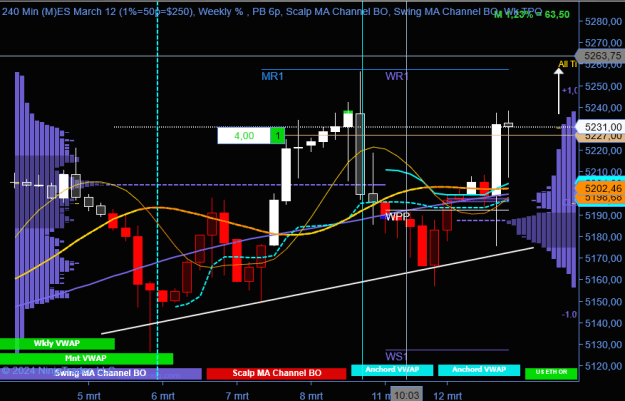The width and height of the screenshot is (625, 401).
Task: Click the 5250,00 price axis label
Action: click(x=603, y=86)
